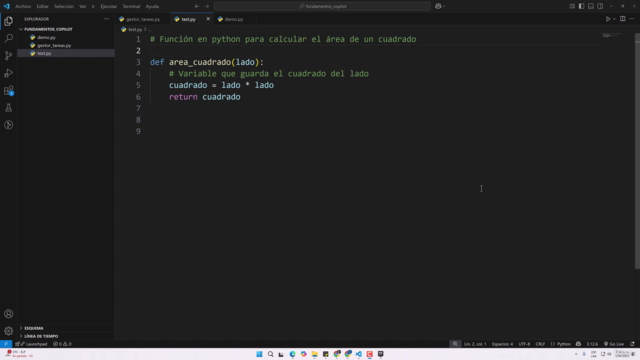Open notifications icon in status bar
This screenshot has height=360, width=640.
coord(632,344)
